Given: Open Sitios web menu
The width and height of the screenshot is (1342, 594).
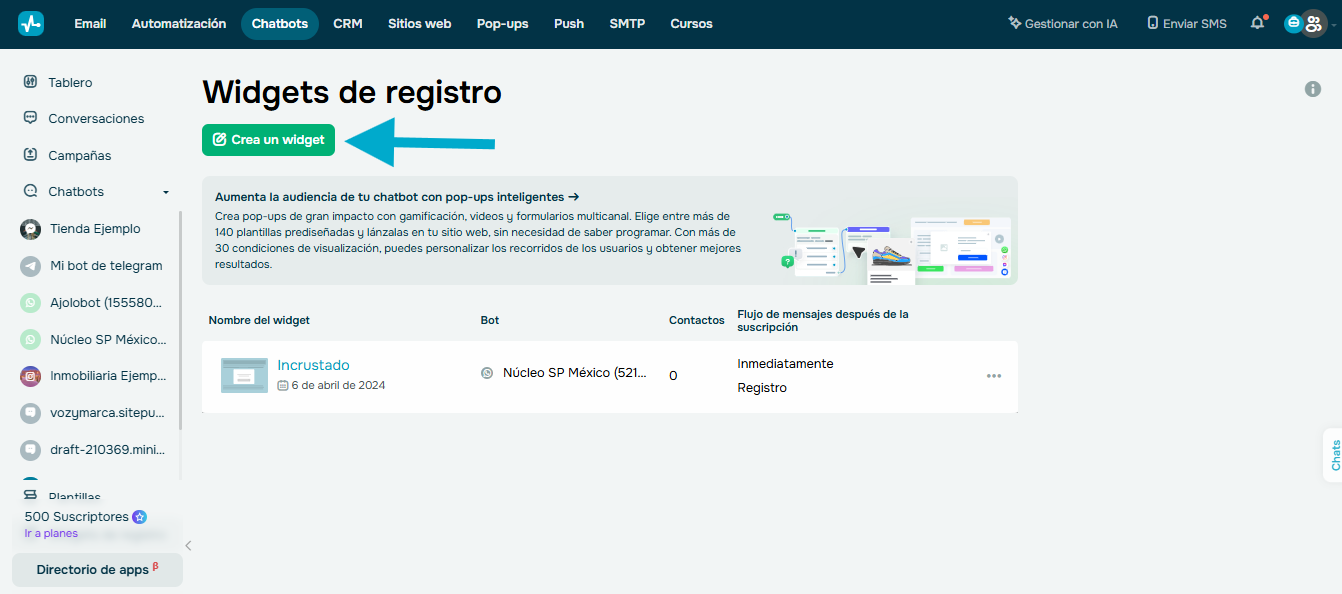Looking at the screenshot, I should point(420,24).
